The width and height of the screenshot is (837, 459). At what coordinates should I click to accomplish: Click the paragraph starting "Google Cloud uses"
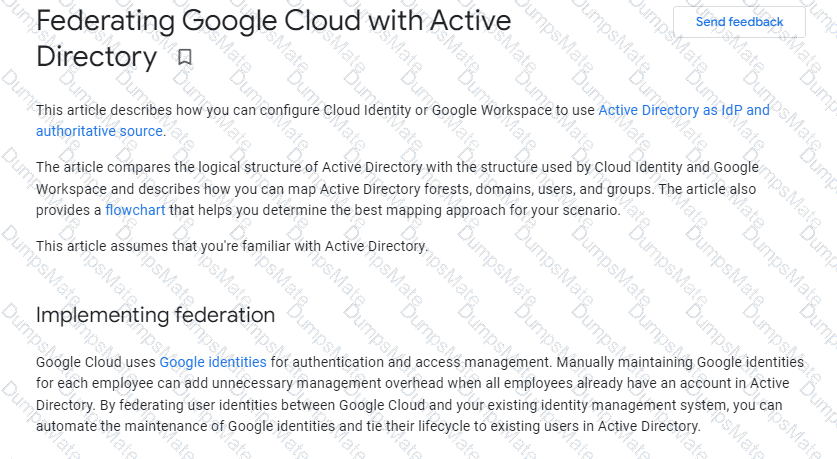(x=420, y=394)
